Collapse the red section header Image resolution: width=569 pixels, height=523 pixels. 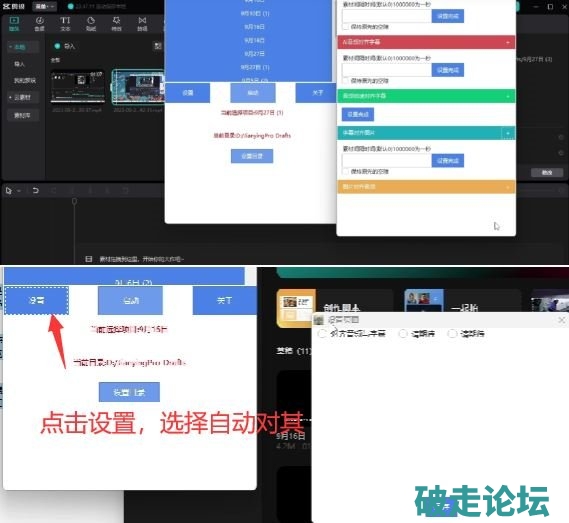508,42
